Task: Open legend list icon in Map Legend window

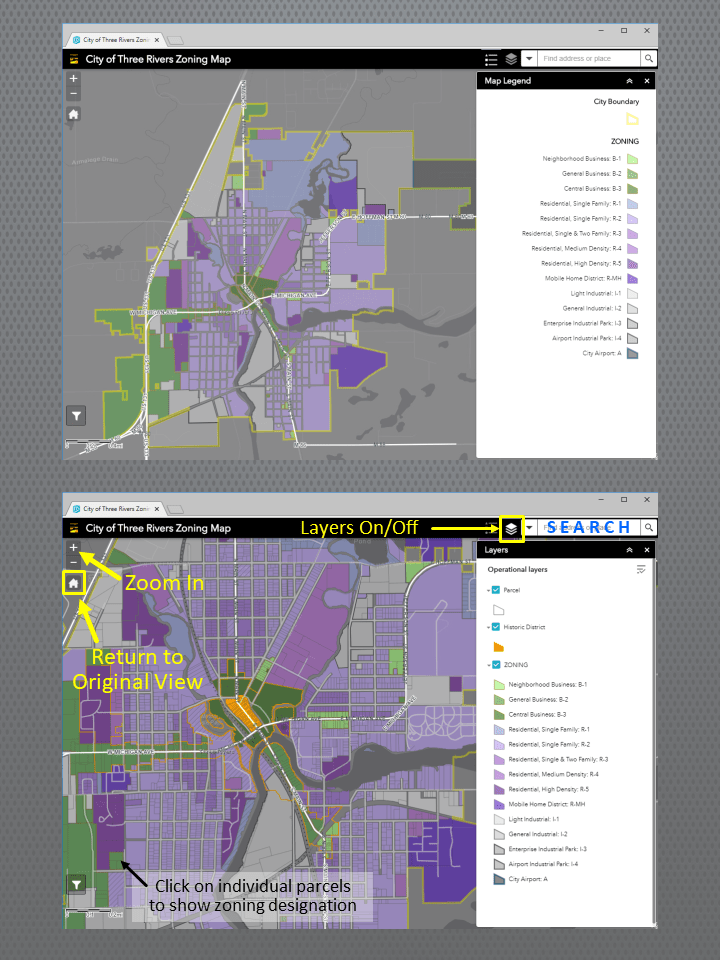Action: pyautogui.click(x=491, y=59)
